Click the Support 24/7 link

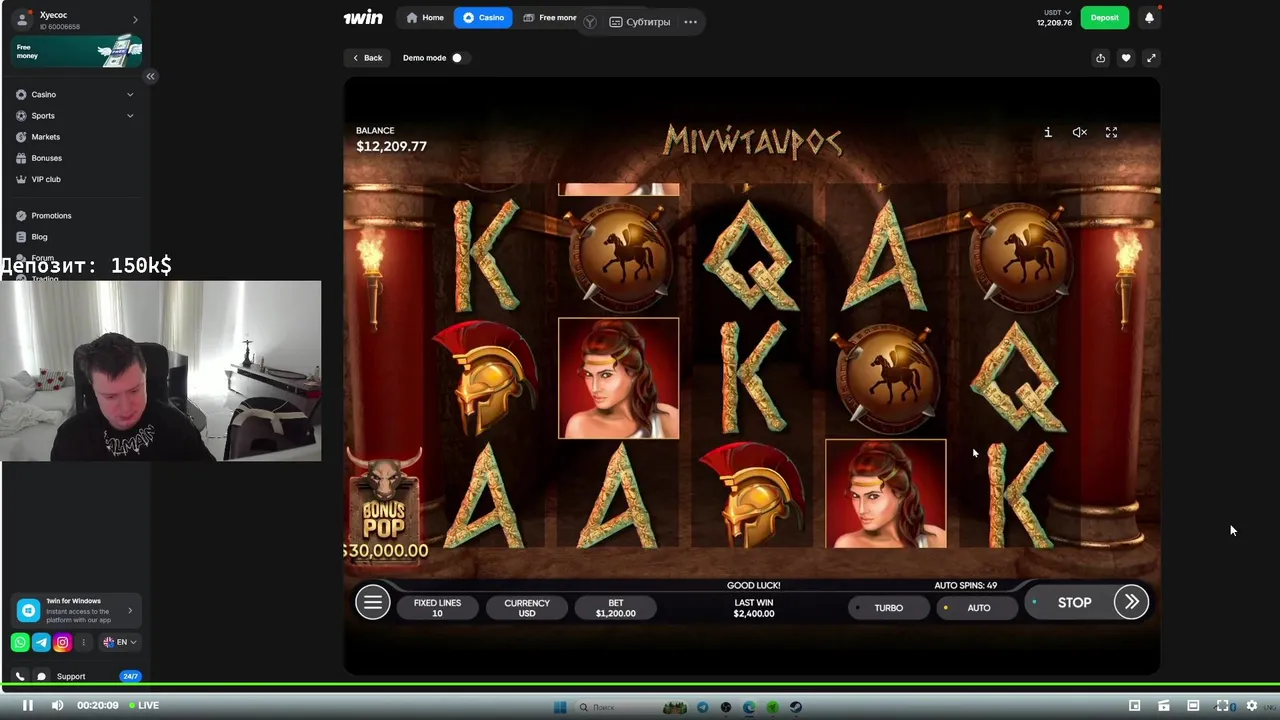pos(86,676)
